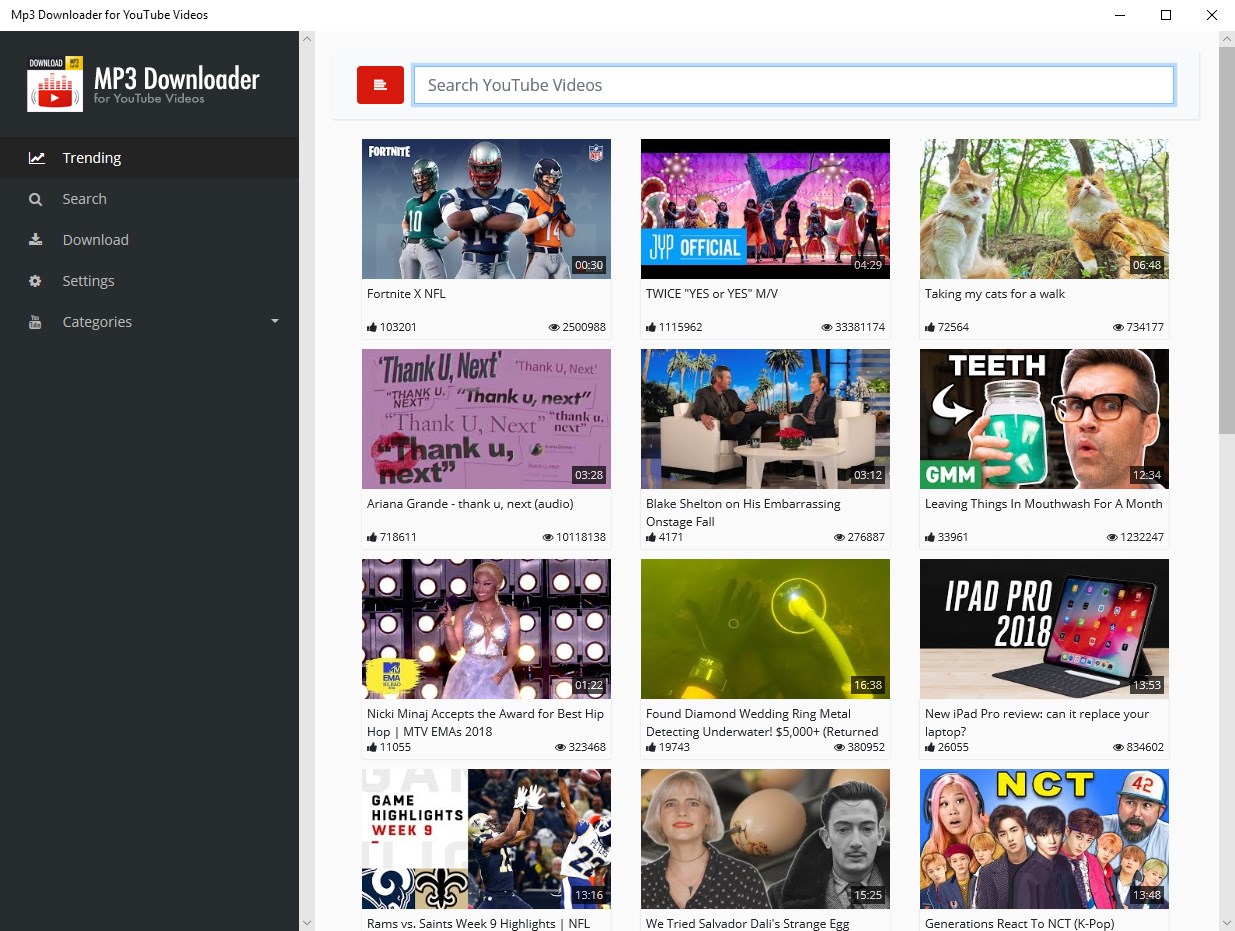Go to the Search menu item
1235x931 pixels.
click(x=149, y=199)
